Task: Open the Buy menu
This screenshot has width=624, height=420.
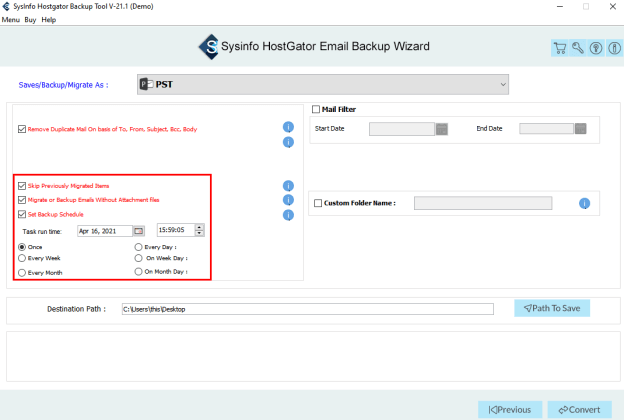Action: [x=30, y=20]
